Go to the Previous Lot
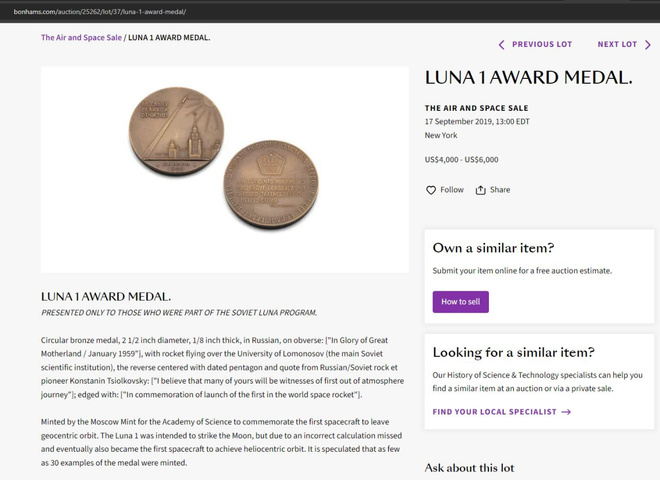 [535, 45]
